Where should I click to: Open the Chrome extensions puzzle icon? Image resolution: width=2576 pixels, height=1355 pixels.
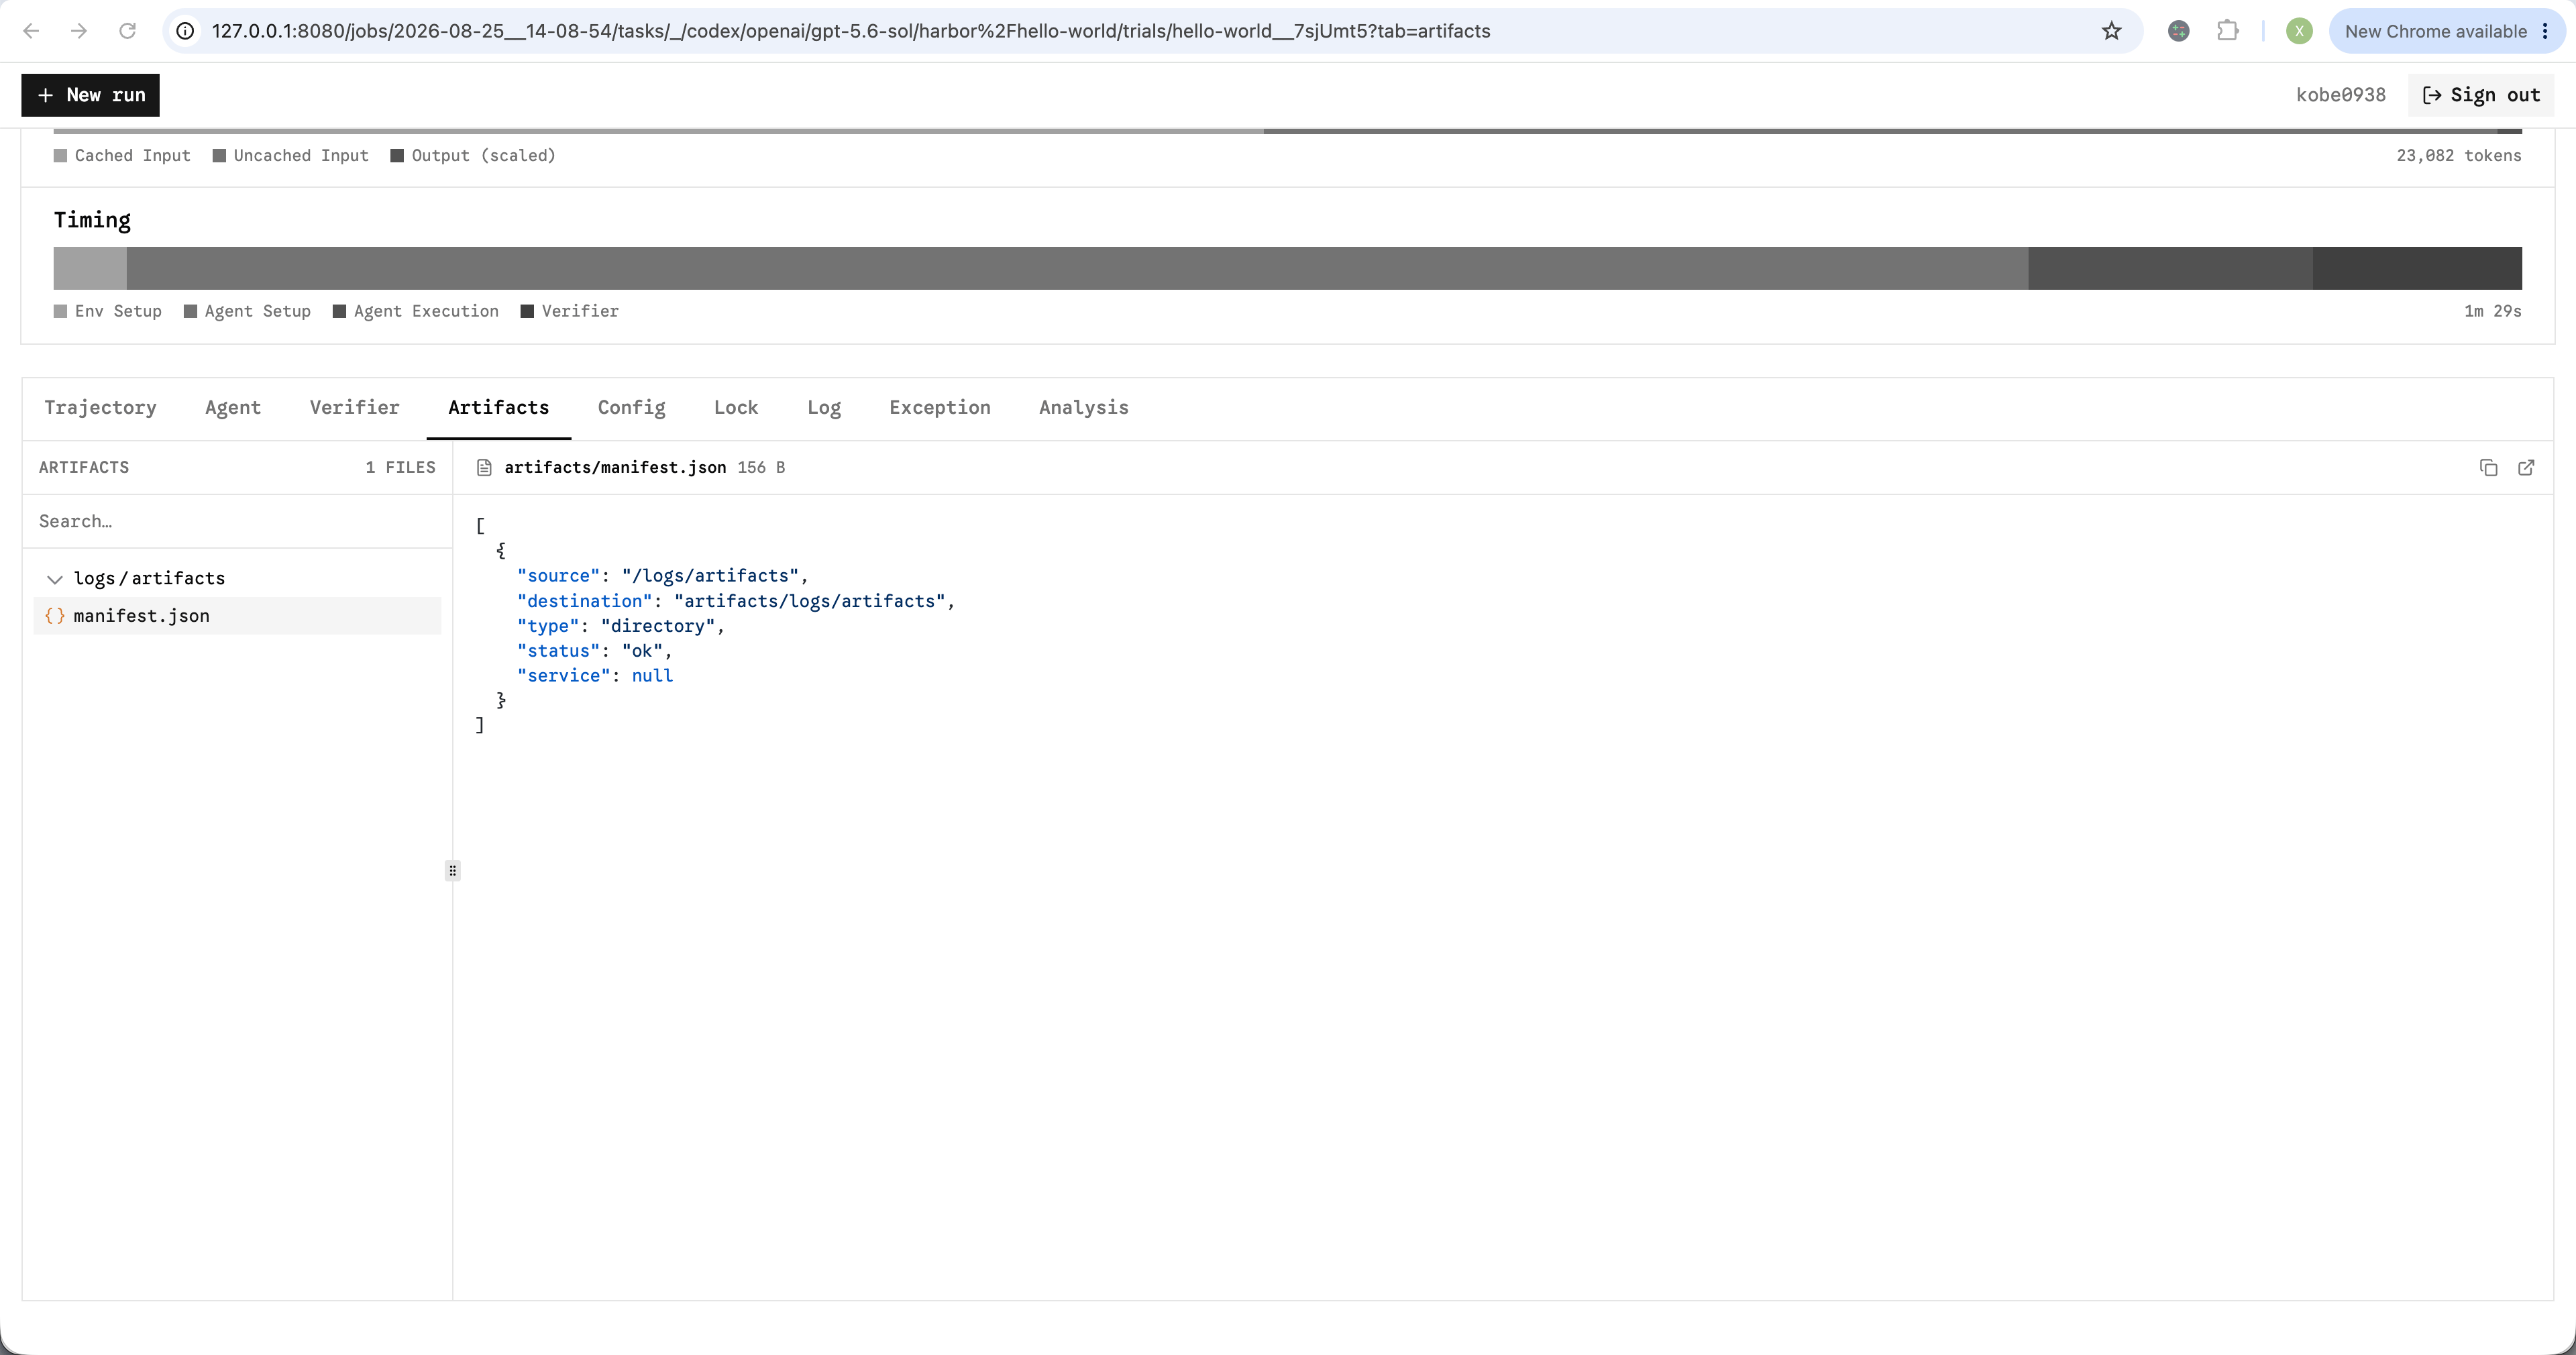(x=2227, y=31)
